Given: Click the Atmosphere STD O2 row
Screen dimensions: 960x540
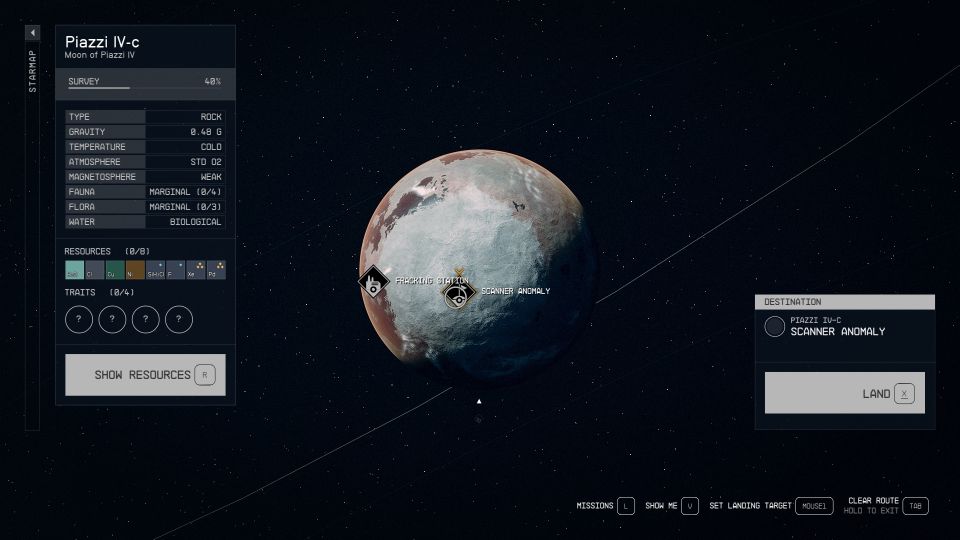Looking at the screenshot, I should [x=145, y=162].
